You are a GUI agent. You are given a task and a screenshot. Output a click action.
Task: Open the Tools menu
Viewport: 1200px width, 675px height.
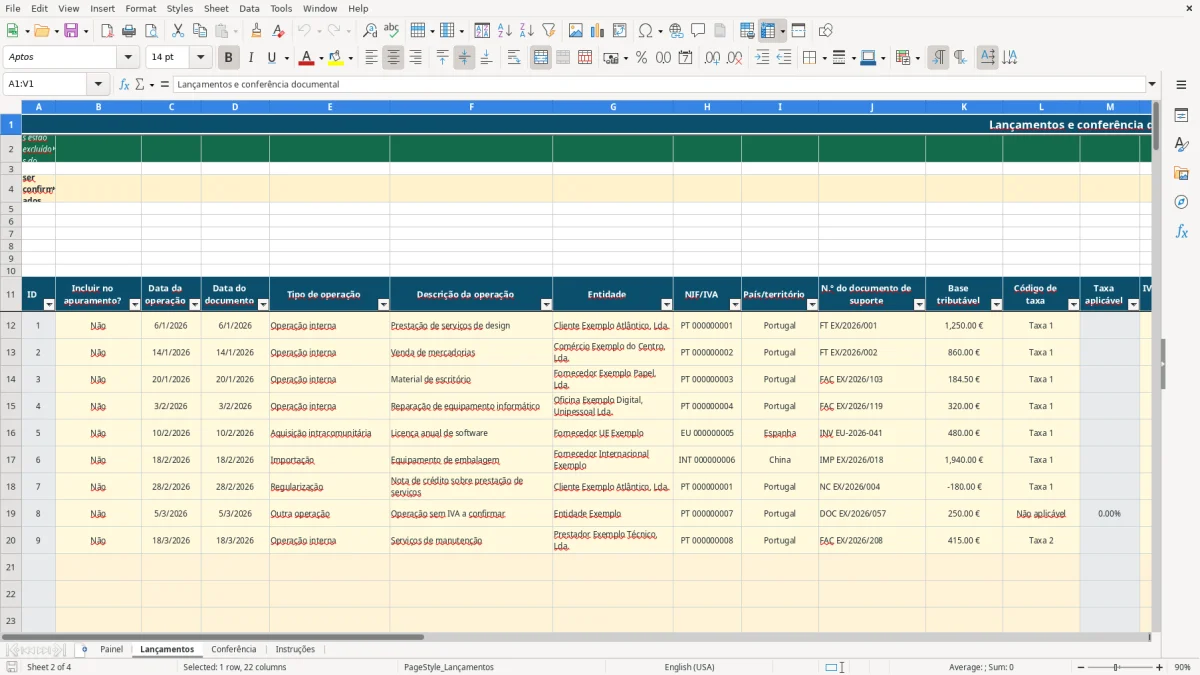(282, 8)
